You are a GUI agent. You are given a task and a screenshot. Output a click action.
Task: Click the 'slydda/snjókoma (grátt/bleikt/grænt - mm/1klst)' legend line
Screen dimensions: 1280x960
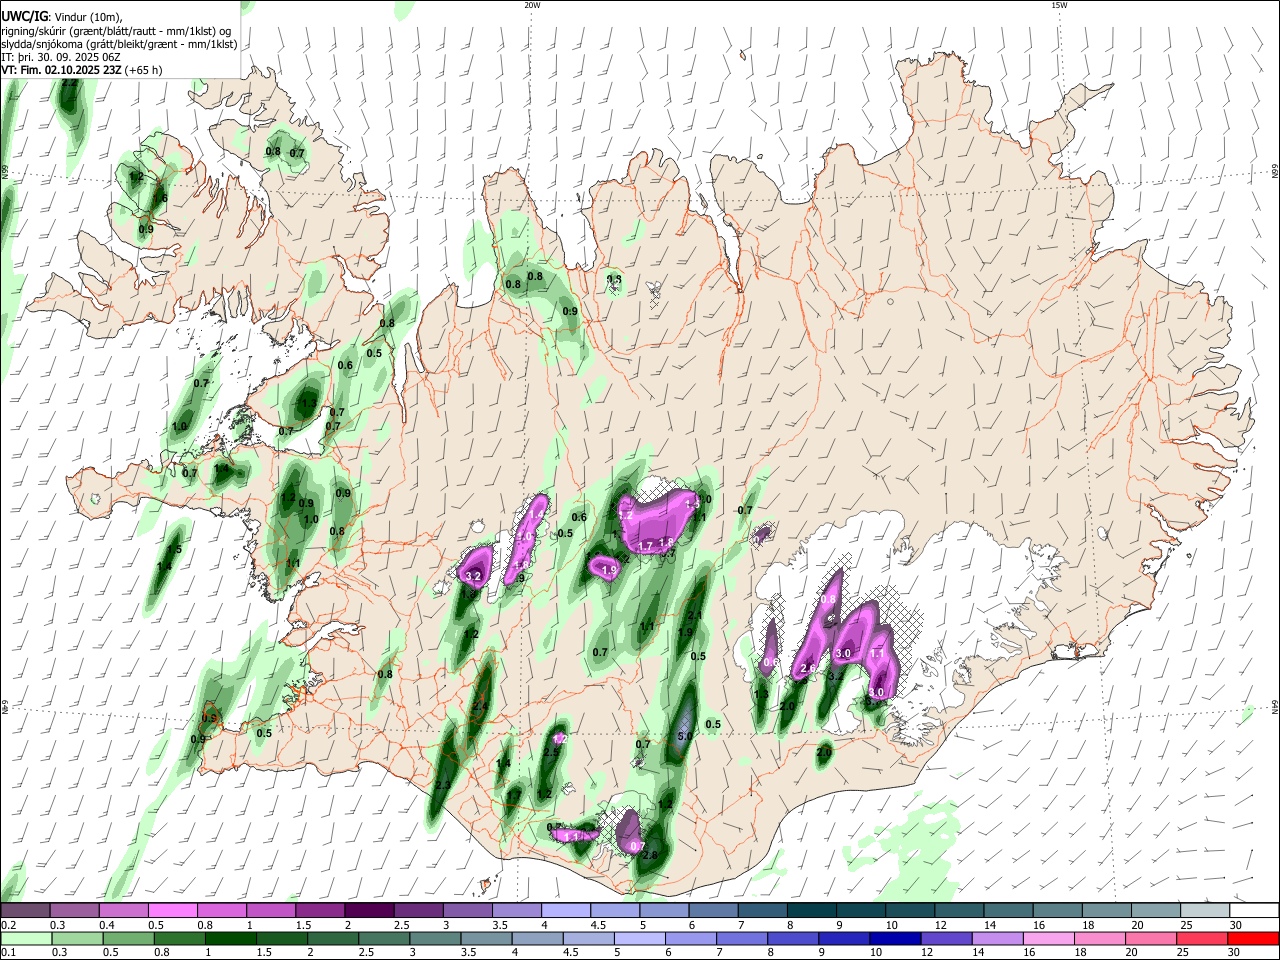click(x=119, y=44)
